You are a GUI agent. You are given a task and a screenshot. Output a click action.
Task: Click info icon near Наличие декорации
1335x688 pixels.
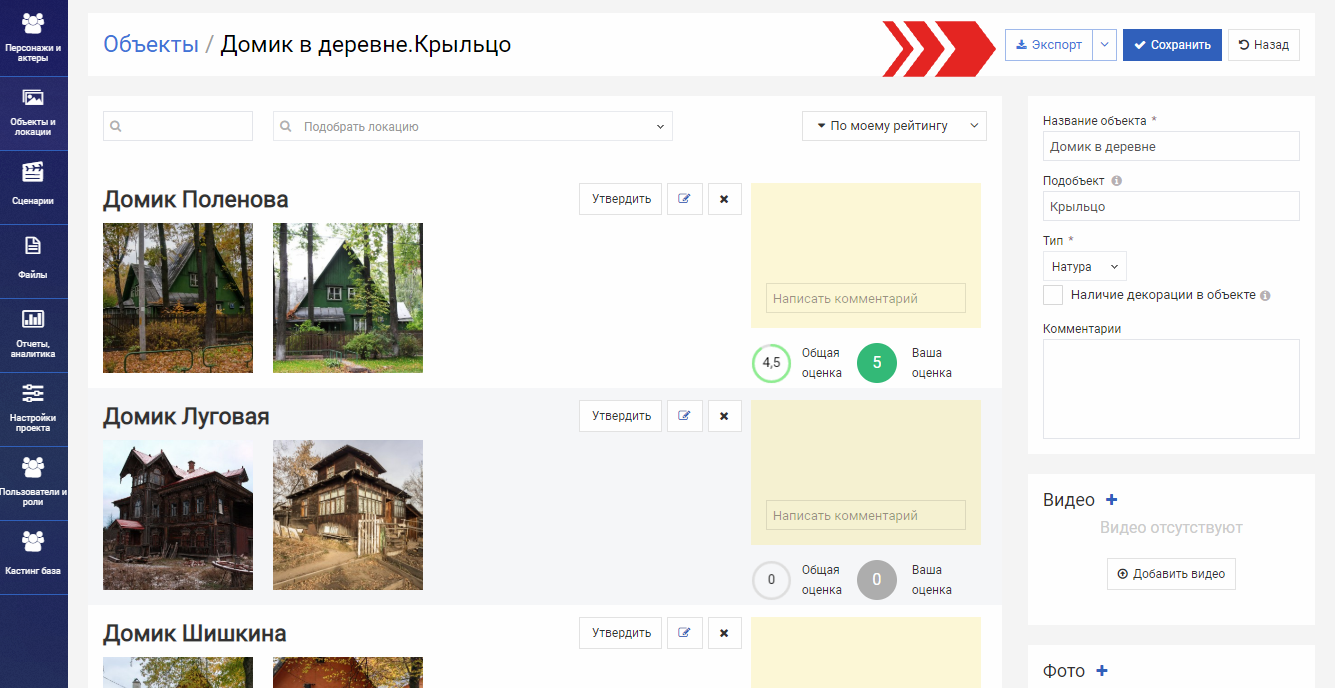(x=1265, y=296)
